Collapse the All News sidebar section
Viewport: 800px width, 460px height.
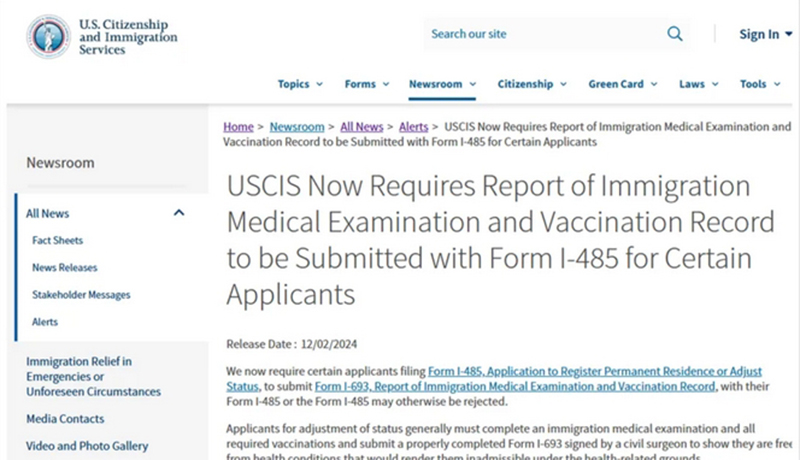pyautogui.click(x=179, y=213)
